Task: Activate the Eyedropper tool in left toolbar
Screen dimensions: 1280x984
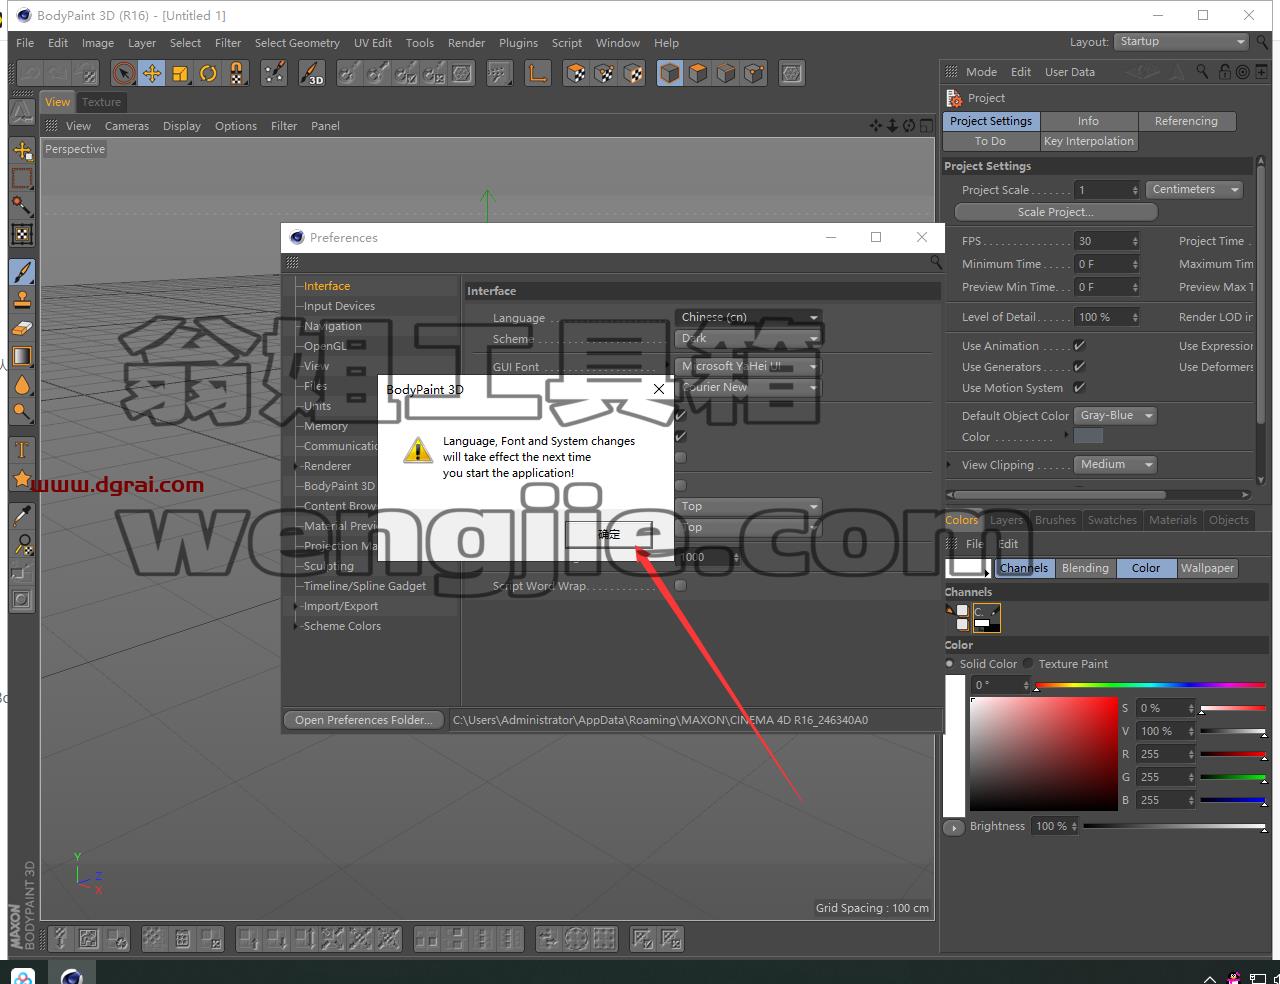Action: tap(22, 516)
